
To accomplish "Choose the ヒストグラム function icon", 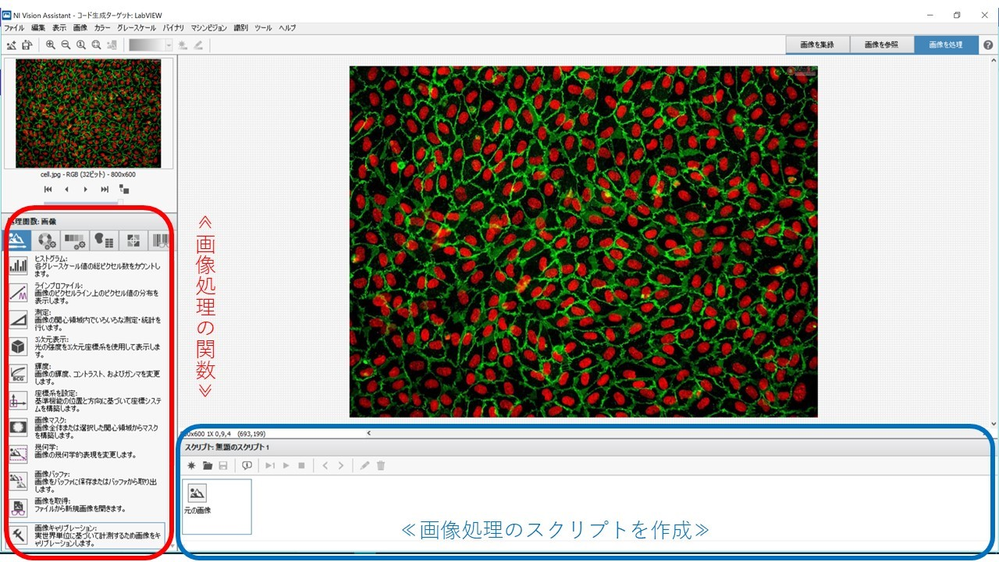I will pyautogui.click(x=18, y=266).
